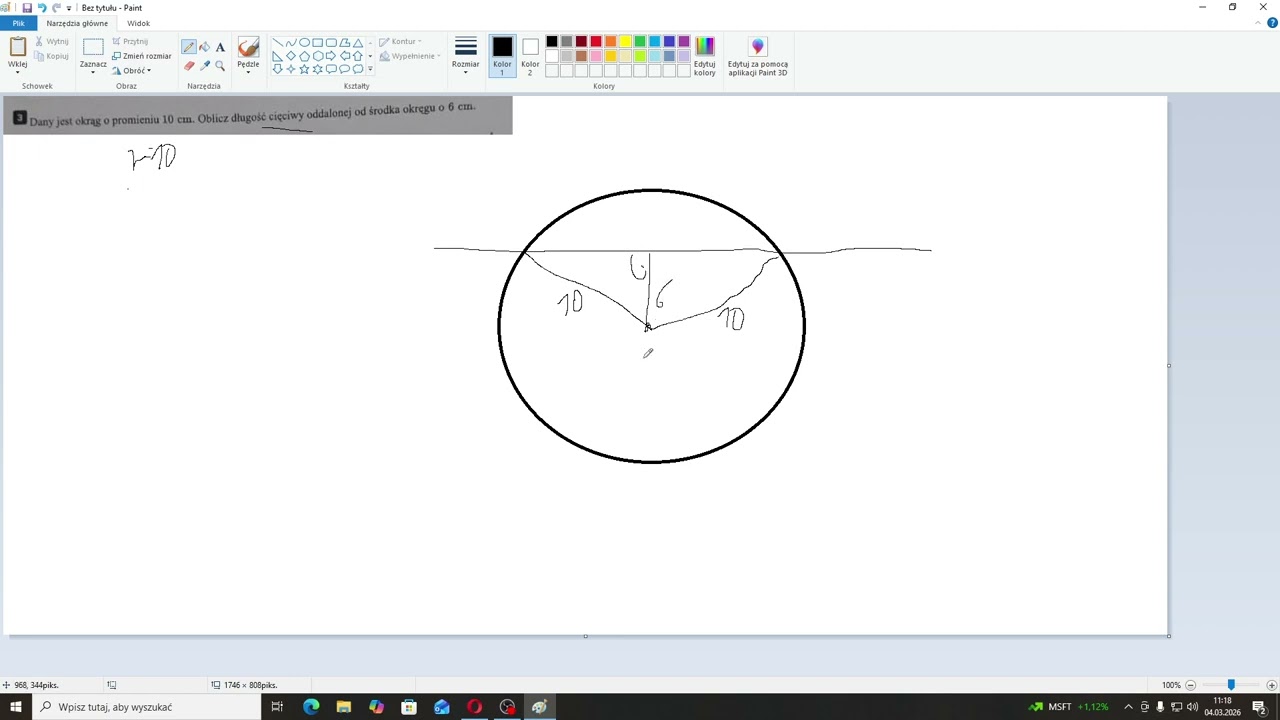Click the zoom in plus button
This screenshot has height=720, width=1280.
click(x=1272, y=685)
